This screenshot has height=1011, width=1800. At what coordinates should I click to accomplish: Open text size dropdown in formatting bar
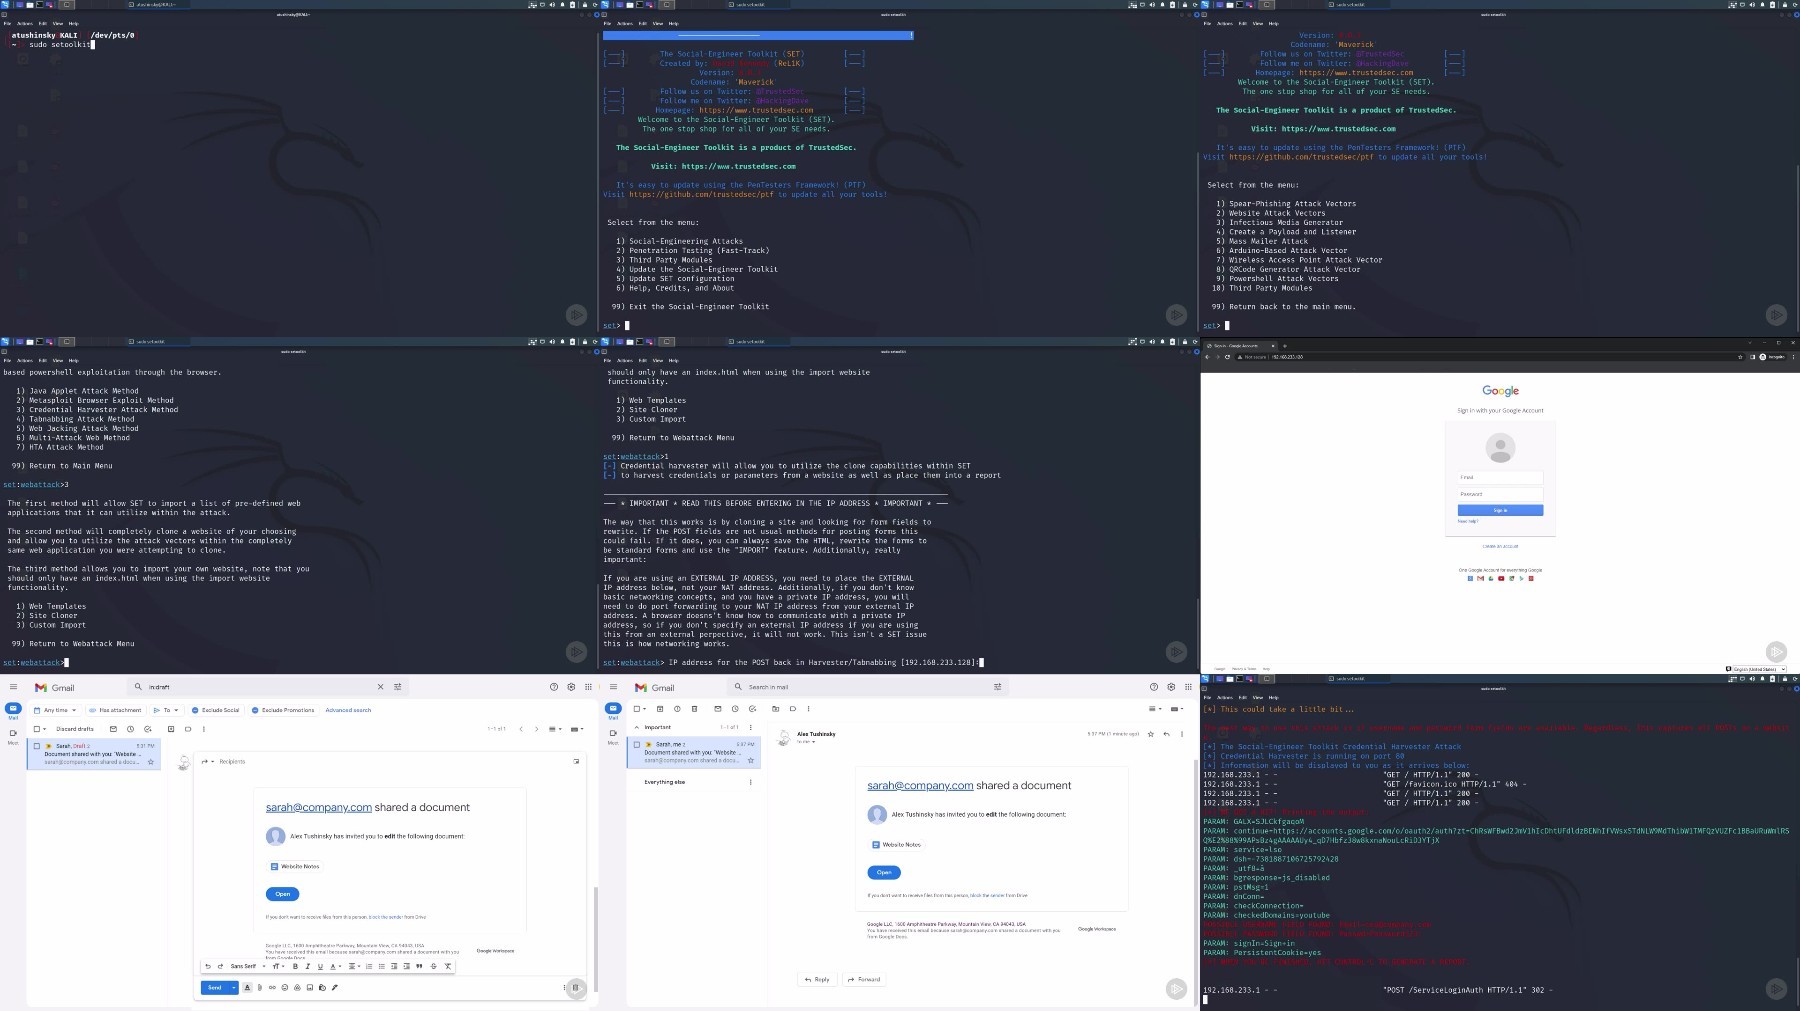[x=278, y=966]
